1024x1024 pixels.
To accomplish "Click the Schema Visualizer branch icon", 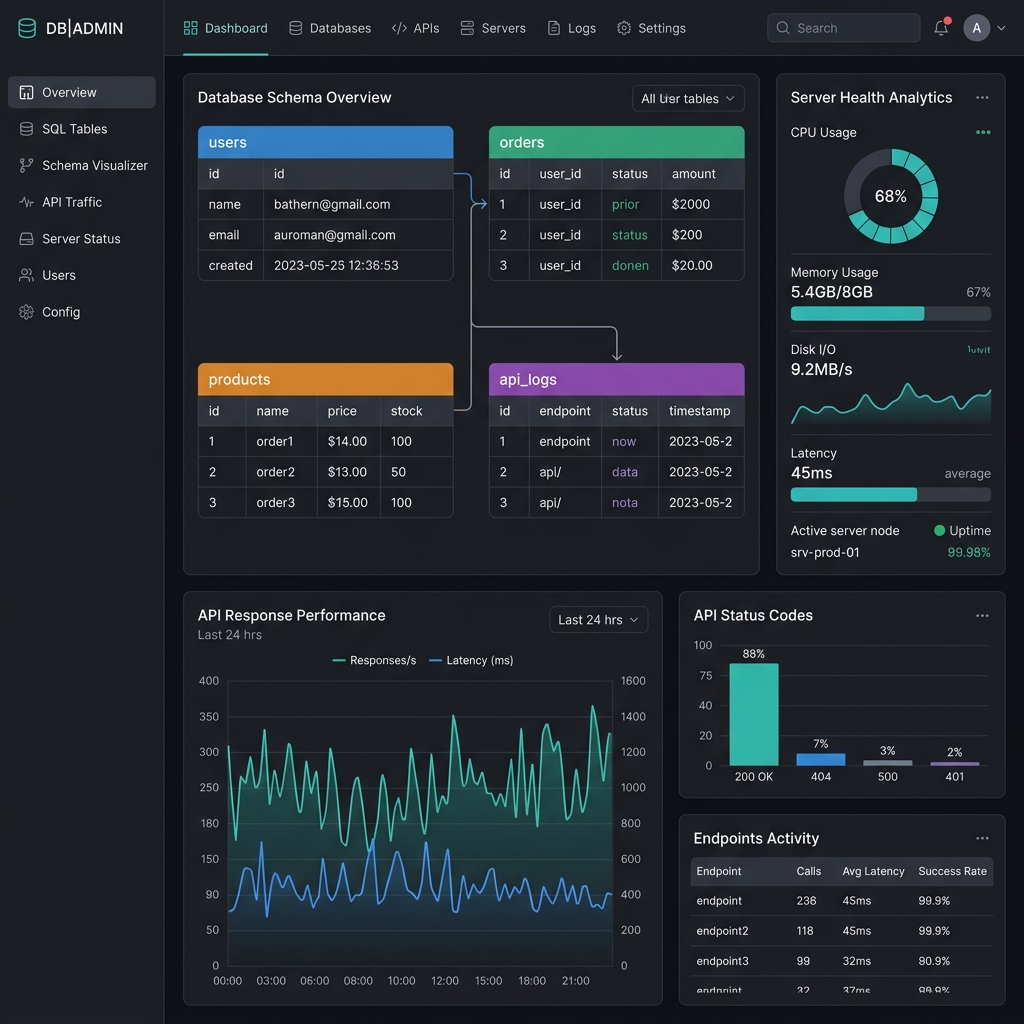I will coord(26,166).
